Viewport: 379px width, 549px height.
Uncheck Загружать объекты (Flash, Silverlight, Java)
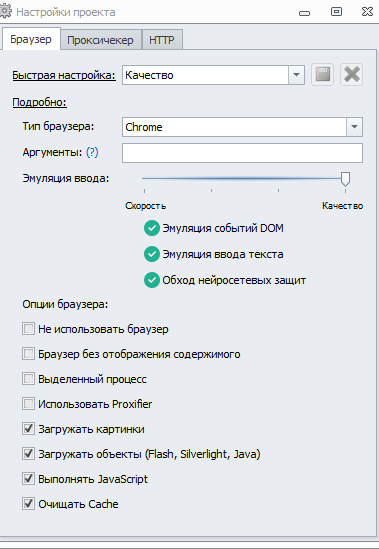tap(28, 454)
